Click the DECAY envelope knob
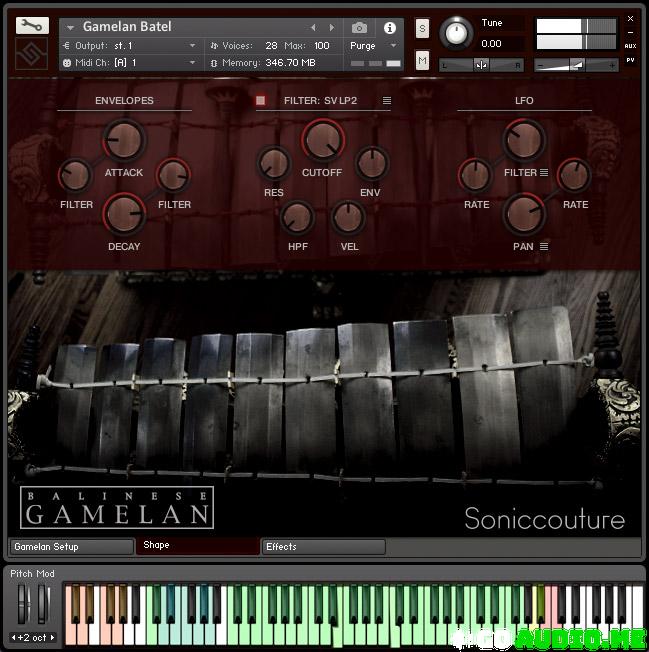 point(124,214)
